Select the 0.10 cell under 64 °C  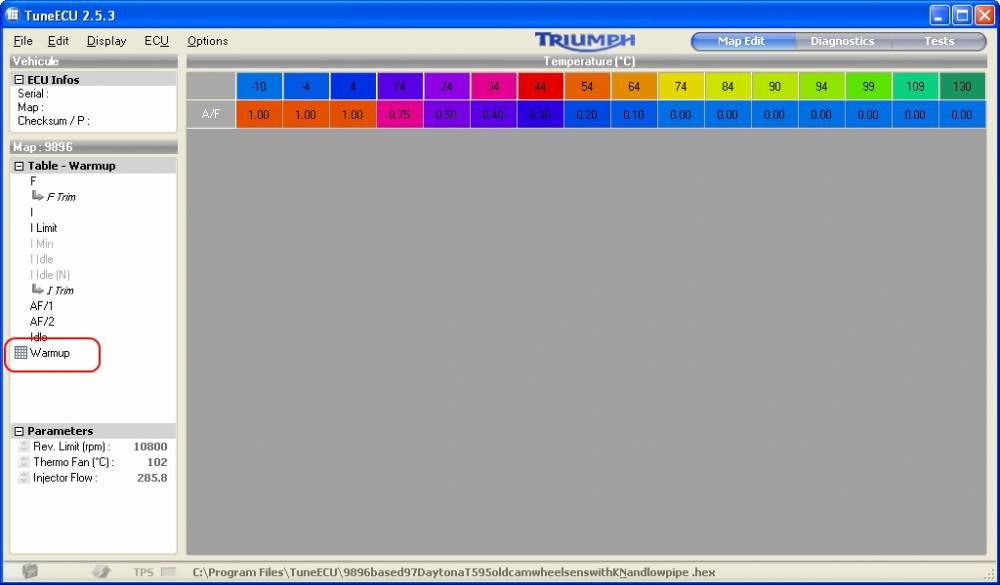634,115
